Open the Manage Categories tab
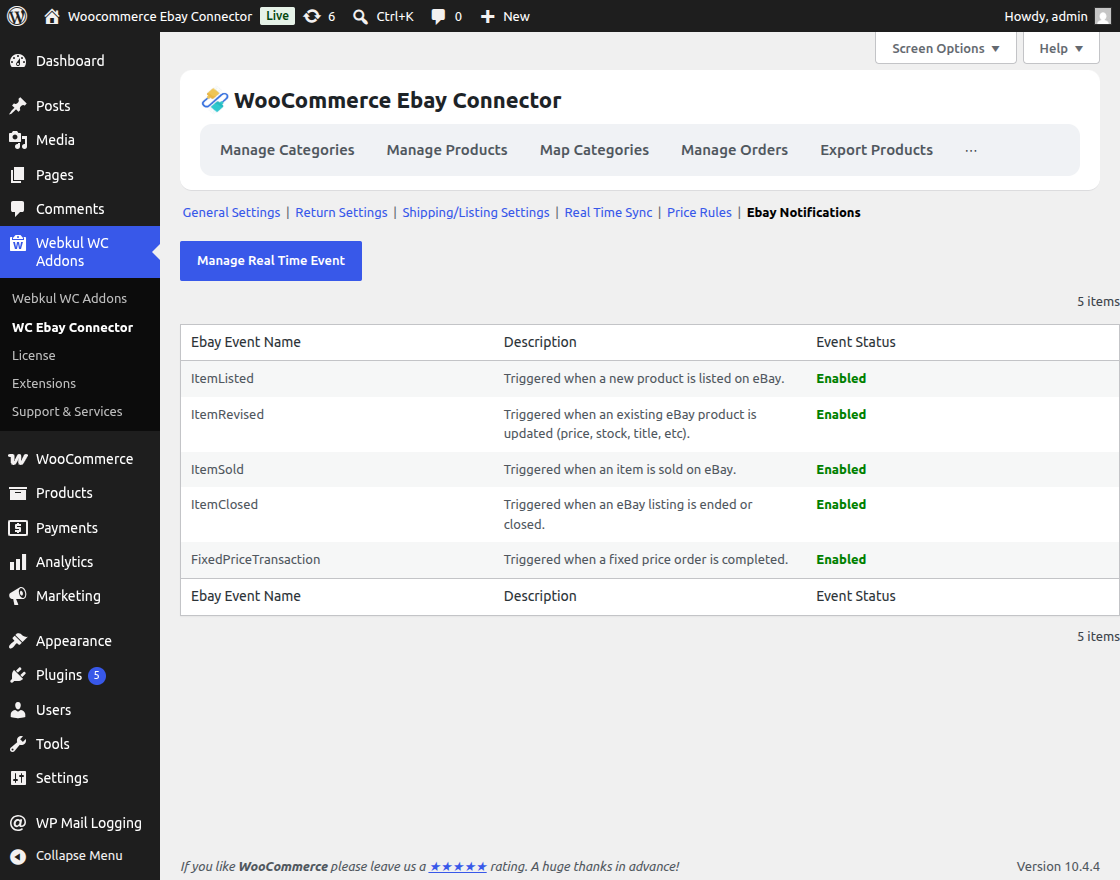Image resolution: width=1120 pixels, height=880 pixels. coord(287,150)
